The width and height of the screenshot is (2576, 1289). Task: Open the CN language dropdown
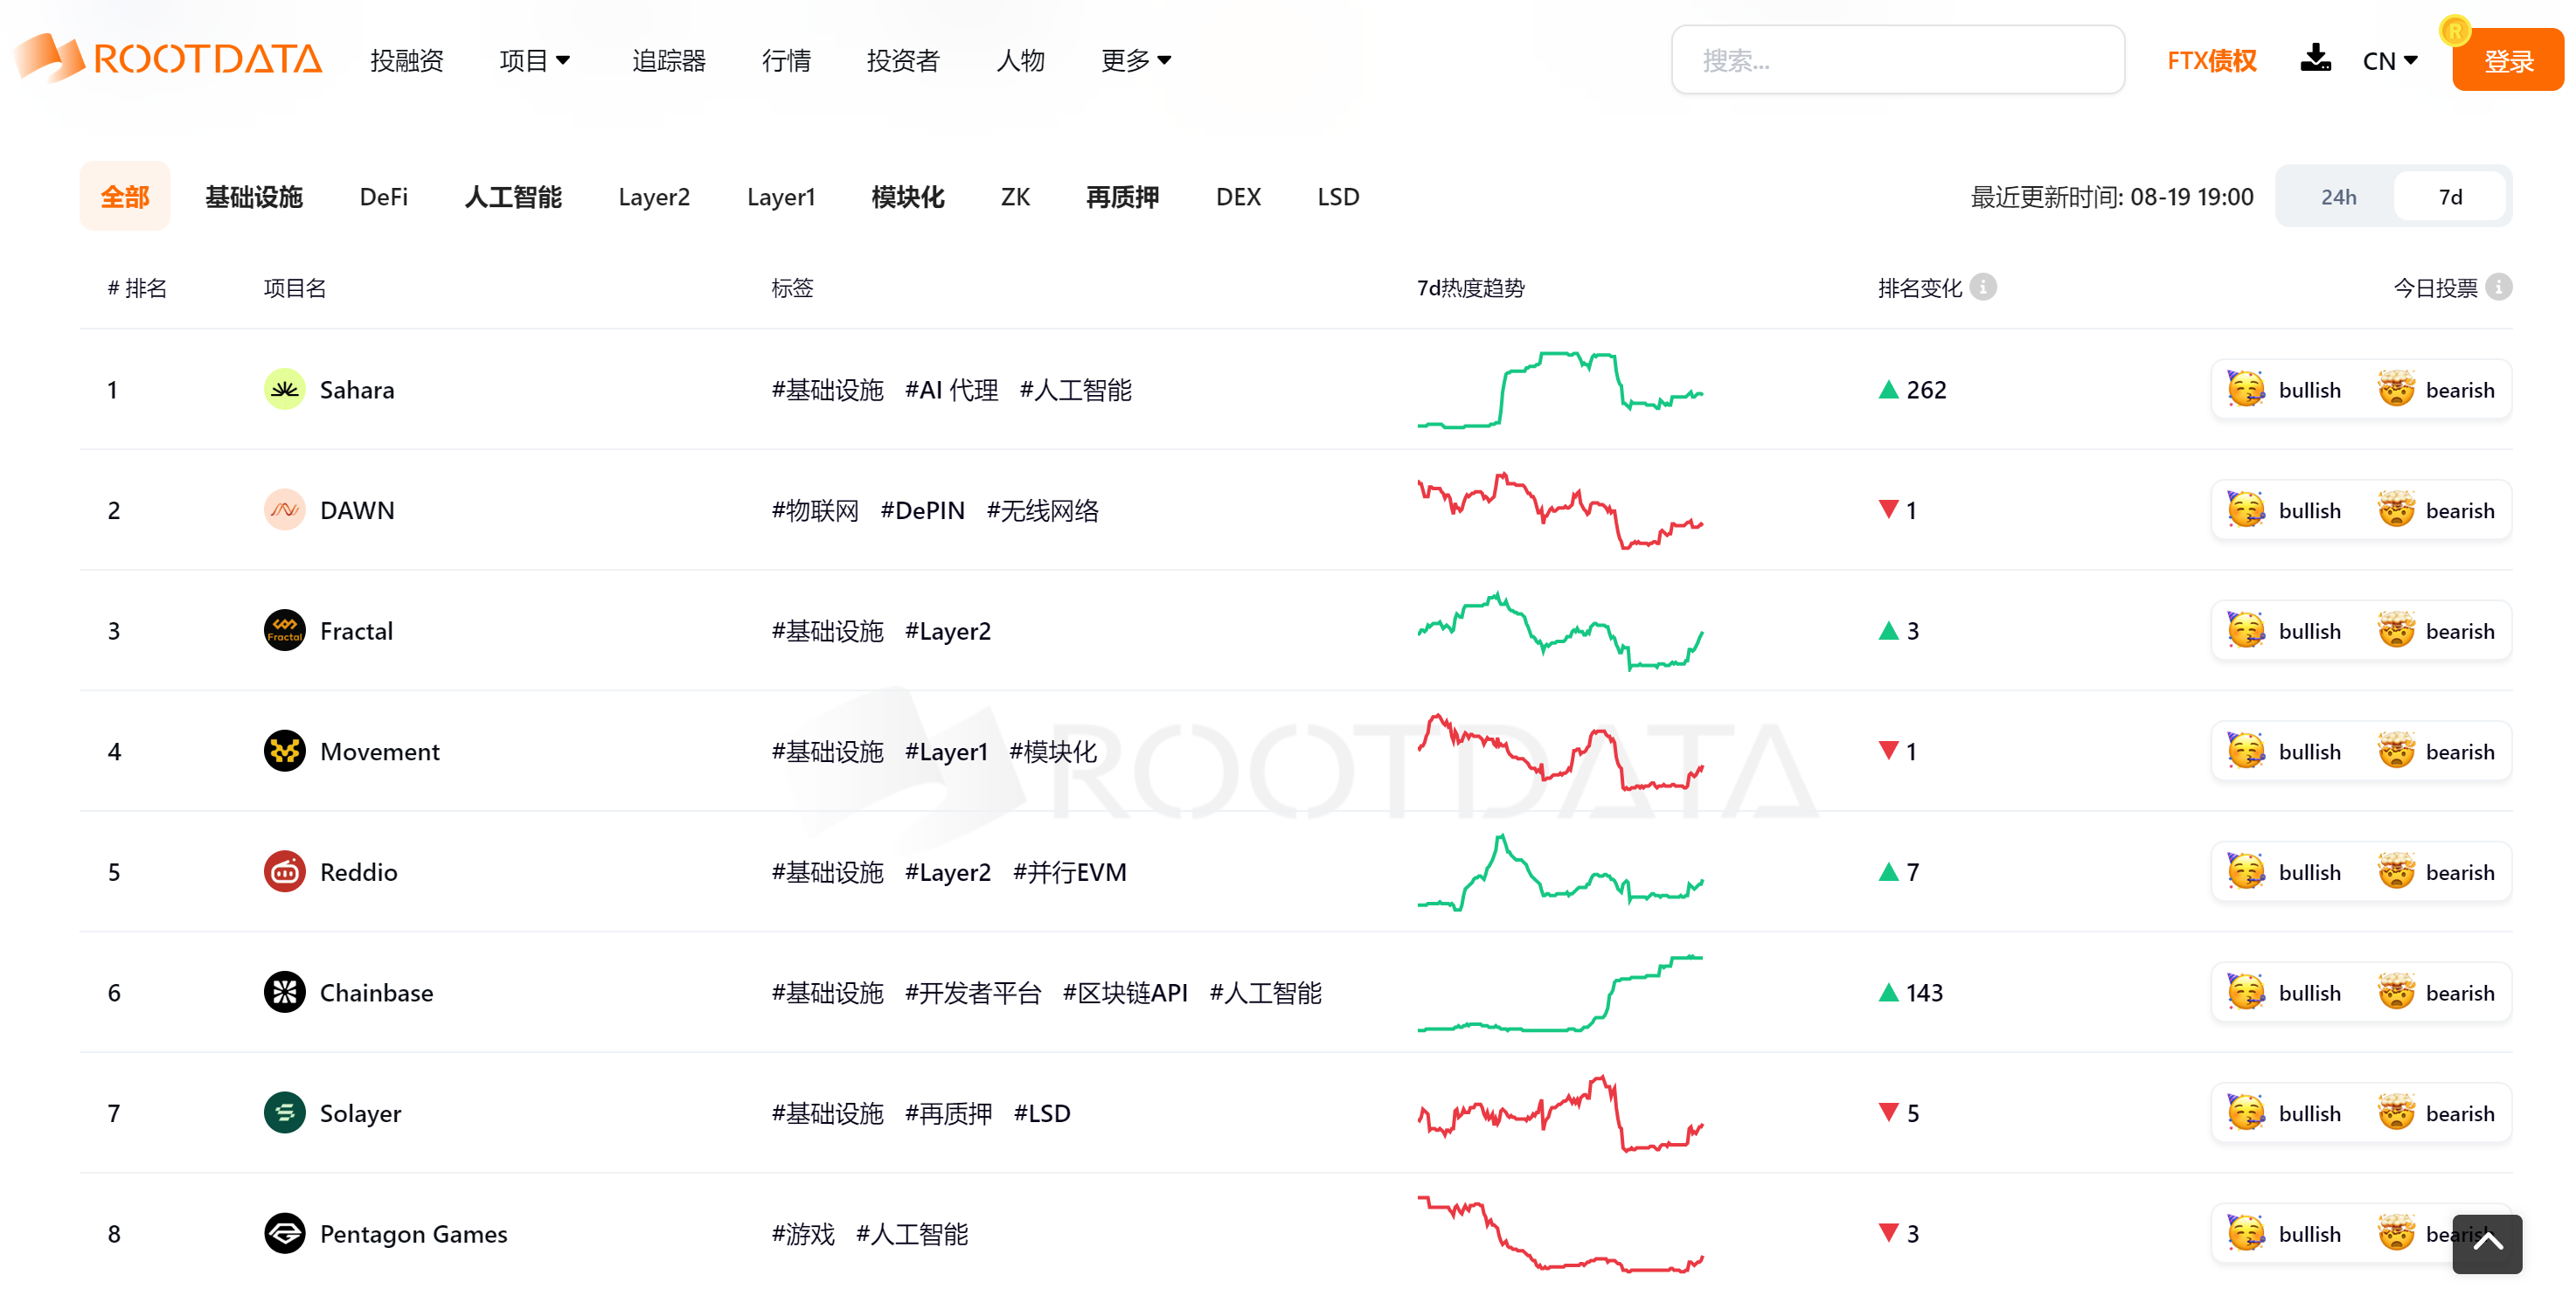click(x=2389, y=61)
